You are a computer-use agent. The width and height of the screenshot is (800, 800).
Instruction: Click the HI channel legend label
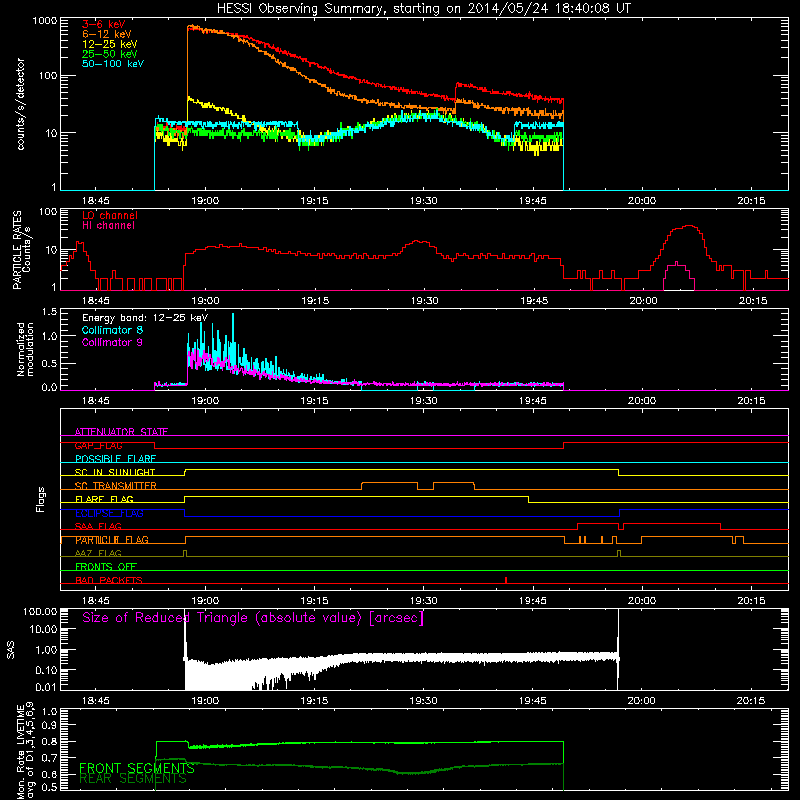coord(108,226)
